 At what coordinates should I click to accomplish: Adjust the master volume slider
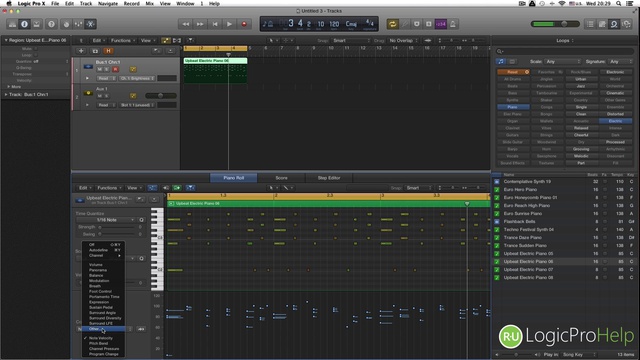pyautogui.click(x=555, y=24)
